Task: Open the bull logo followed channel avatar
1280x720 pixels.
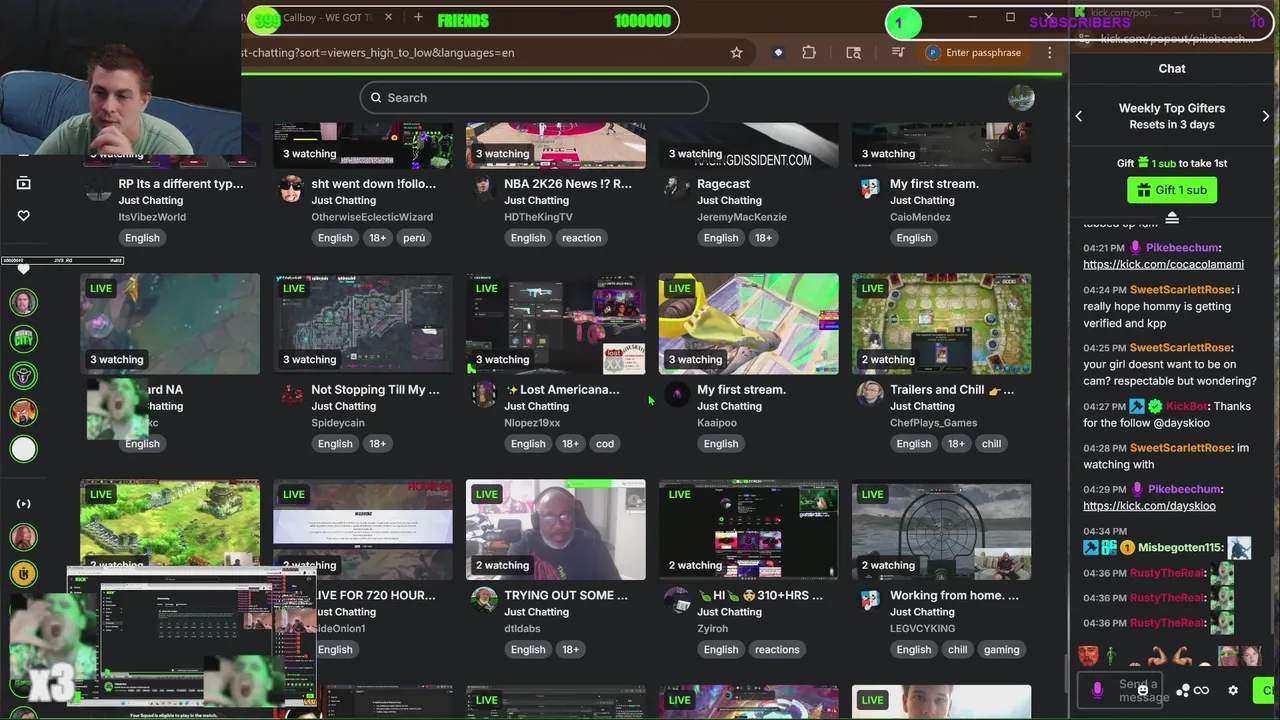Action: 24,376
